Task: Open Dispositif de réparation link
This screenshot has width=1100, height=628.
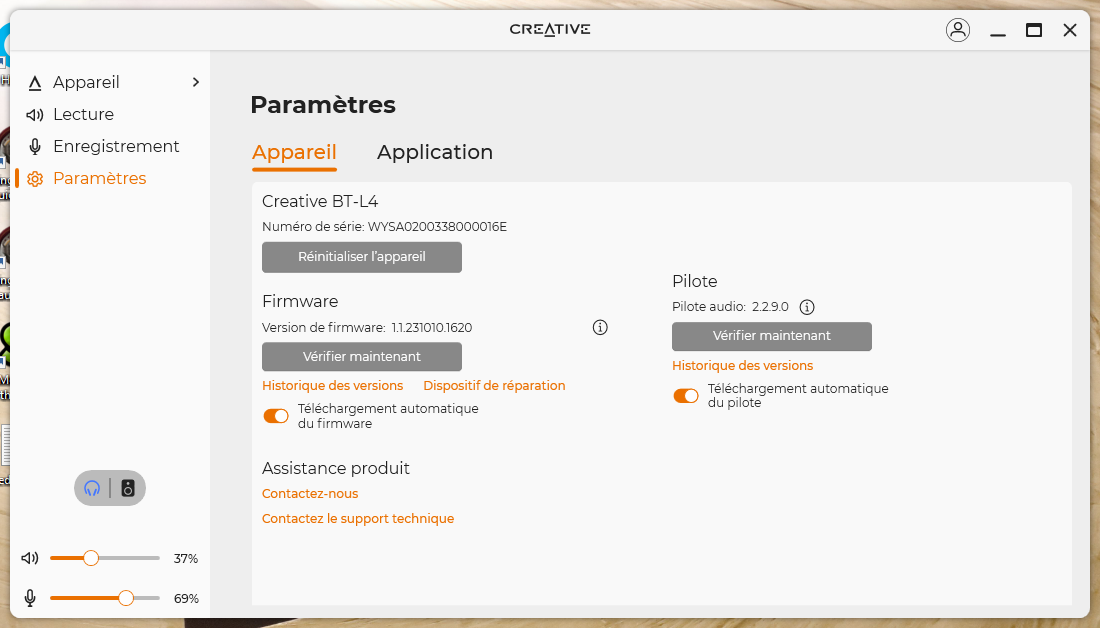Action: [x=494, y=386]
